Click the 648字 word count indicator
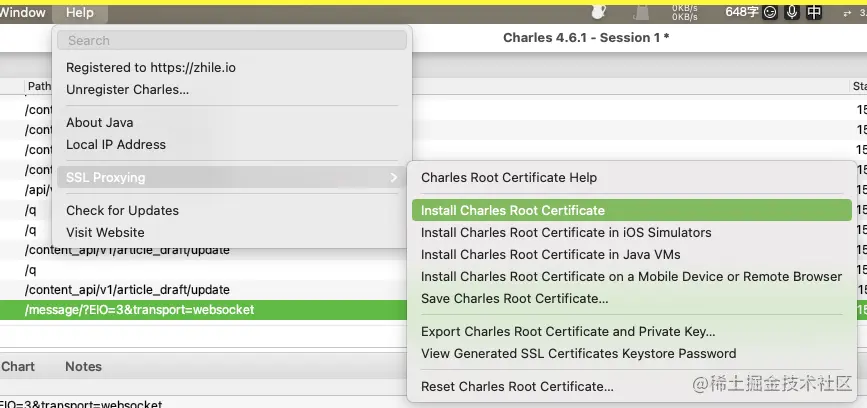 [x=742, y=12]
